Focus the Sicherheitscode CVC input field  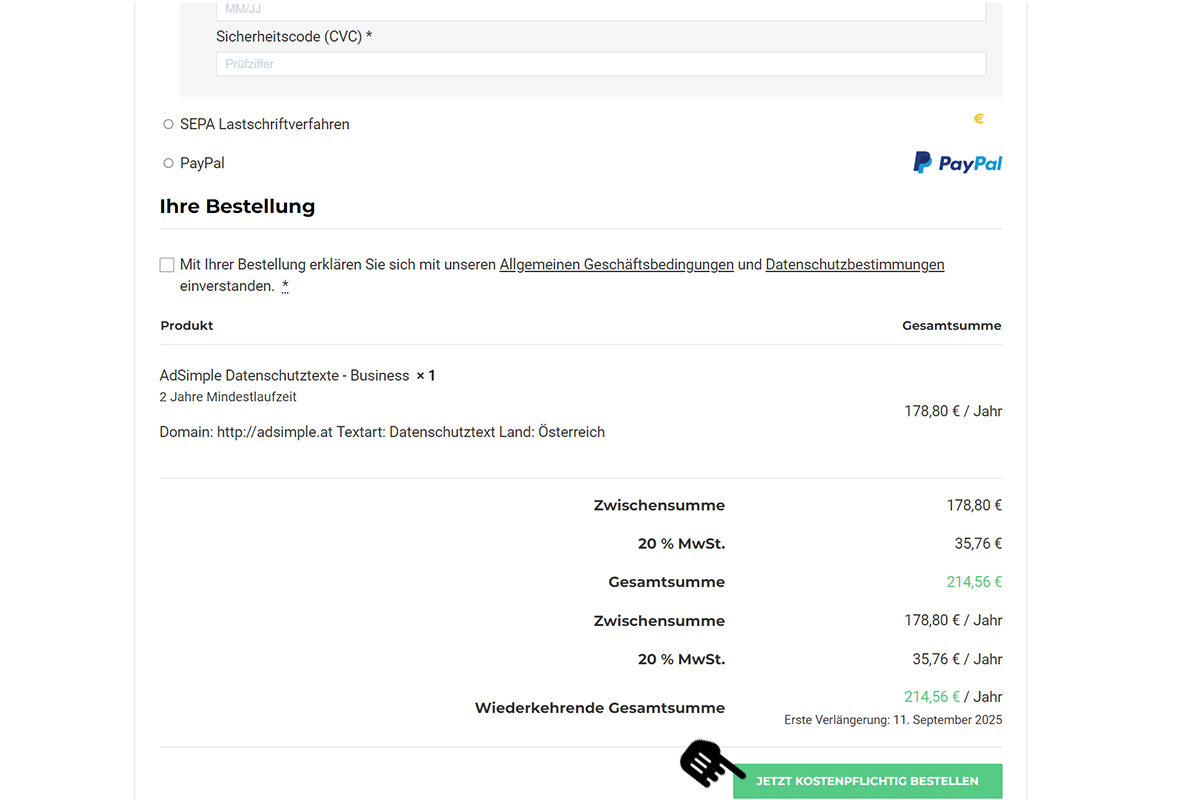[x=600, y=64]
